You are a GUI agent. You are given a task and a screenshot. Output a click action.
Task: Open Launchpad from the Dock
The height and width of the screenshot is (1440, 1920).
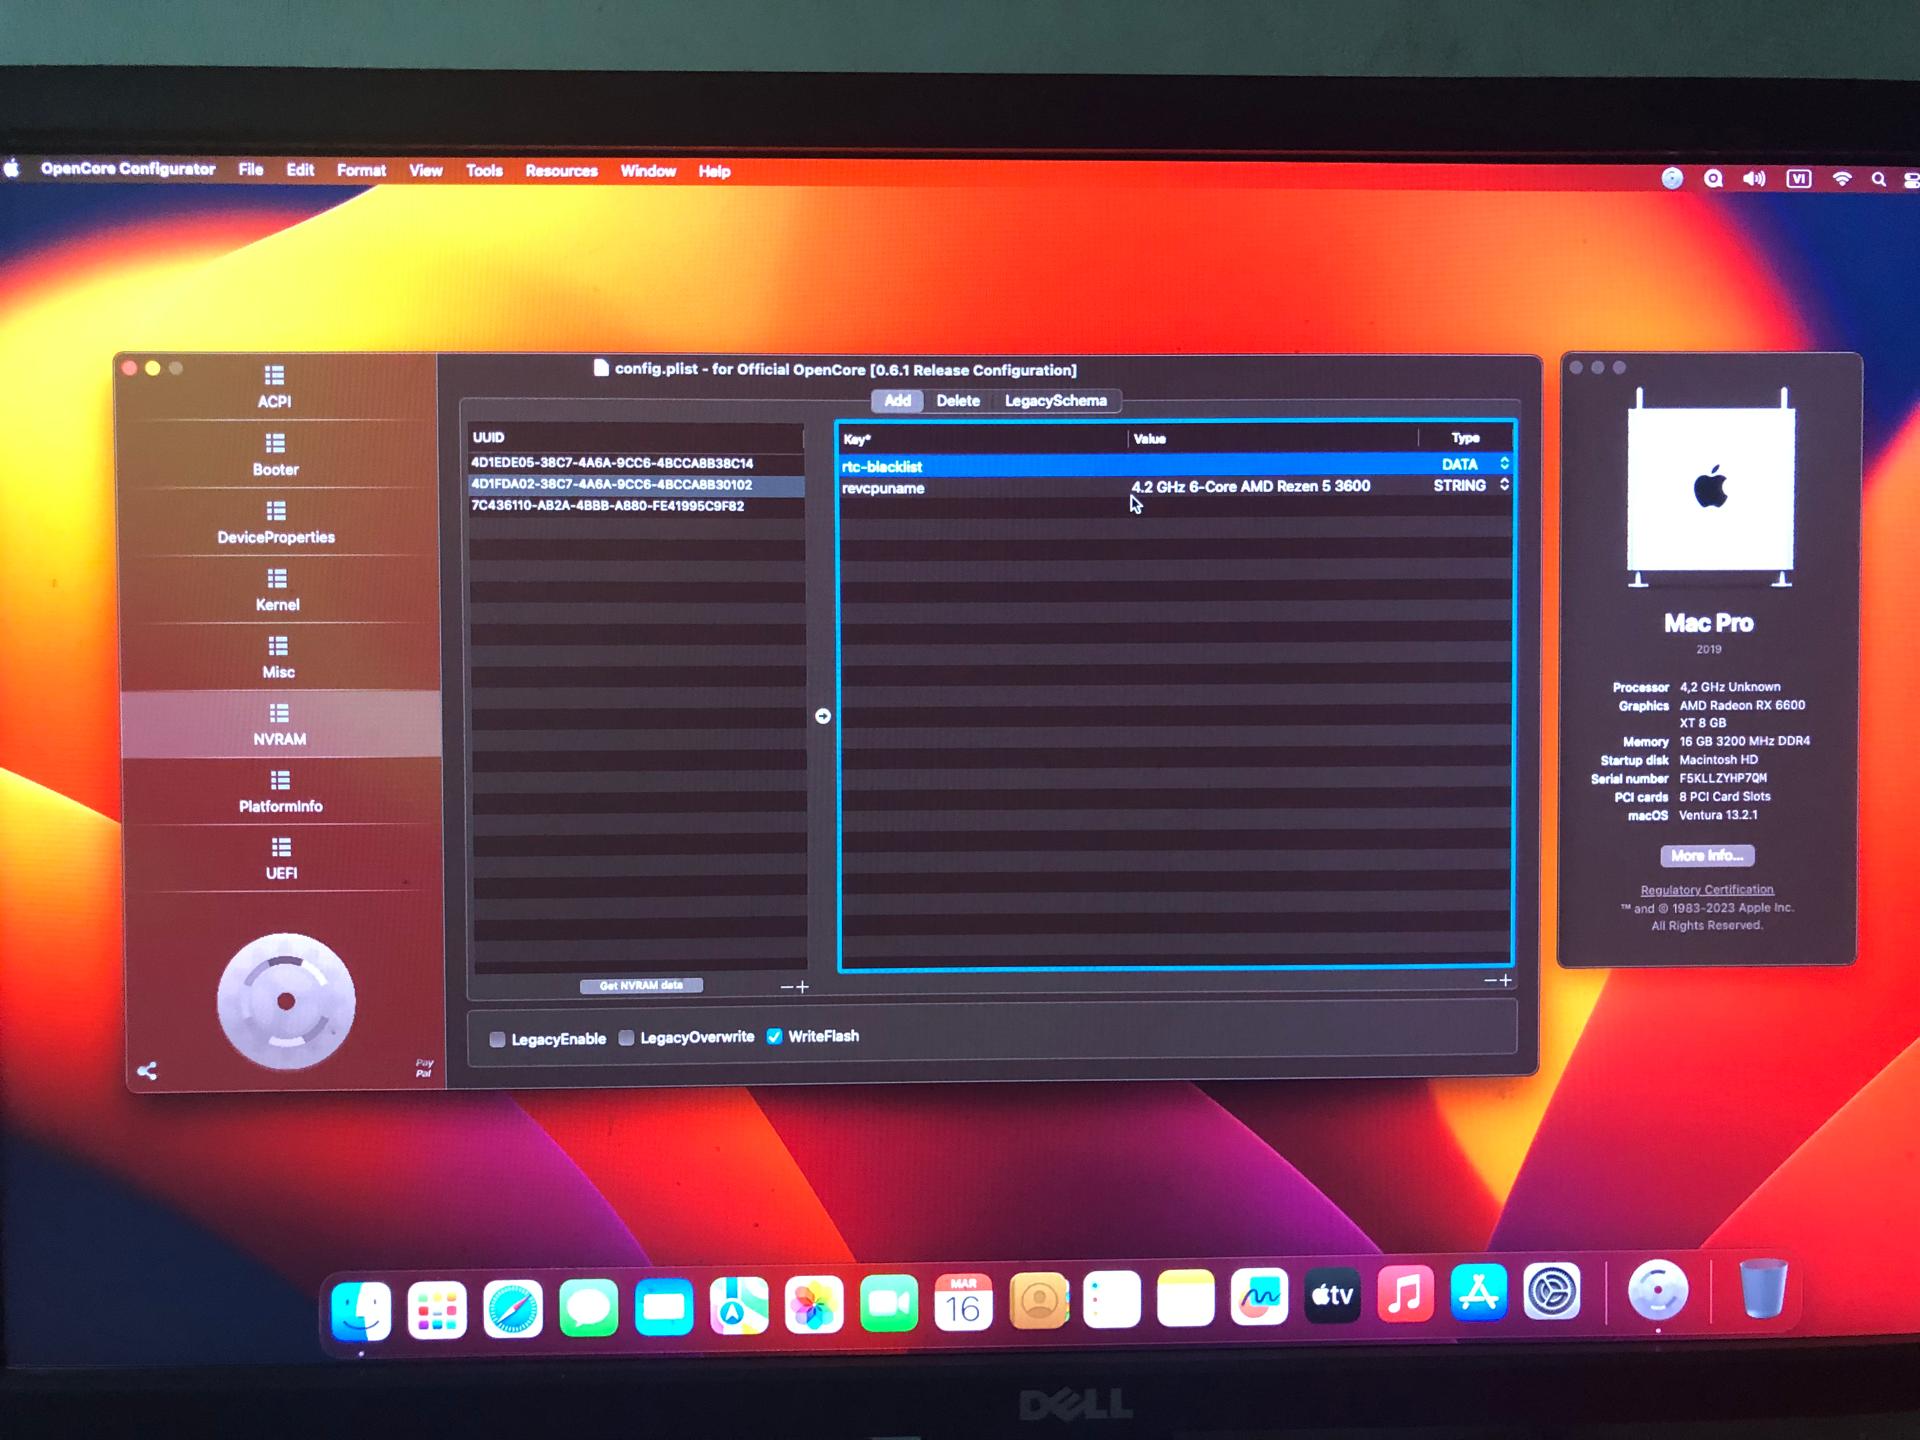(x=437, y=1309)
